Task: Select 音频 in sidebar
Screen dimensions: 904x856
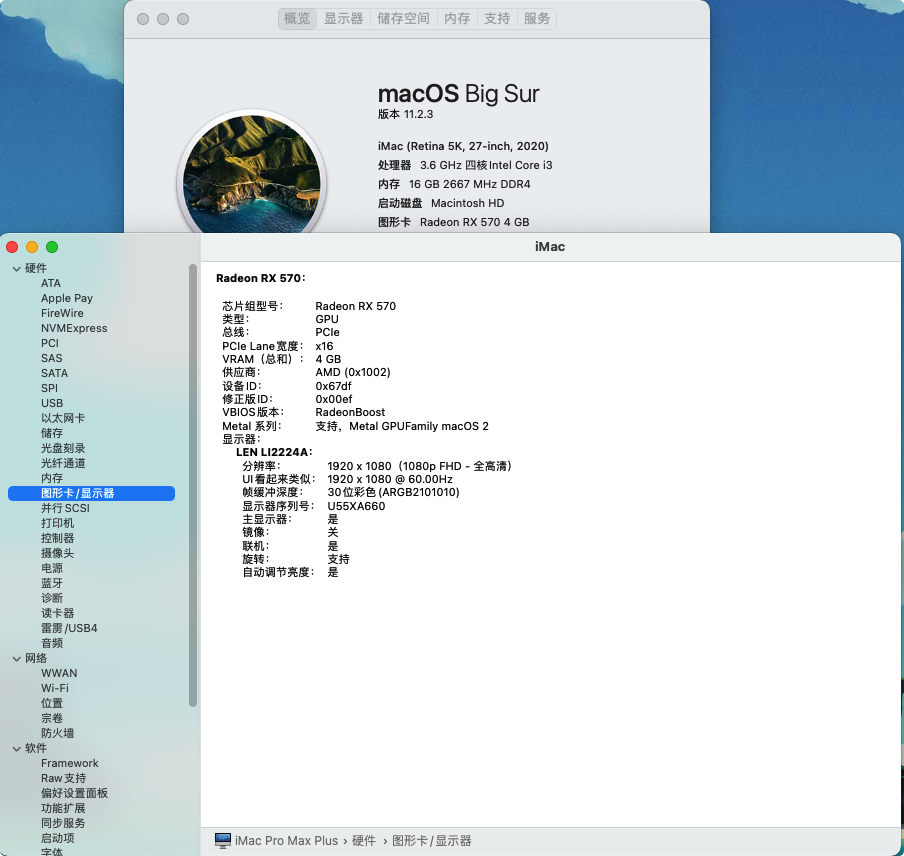Action: point(52,643)
